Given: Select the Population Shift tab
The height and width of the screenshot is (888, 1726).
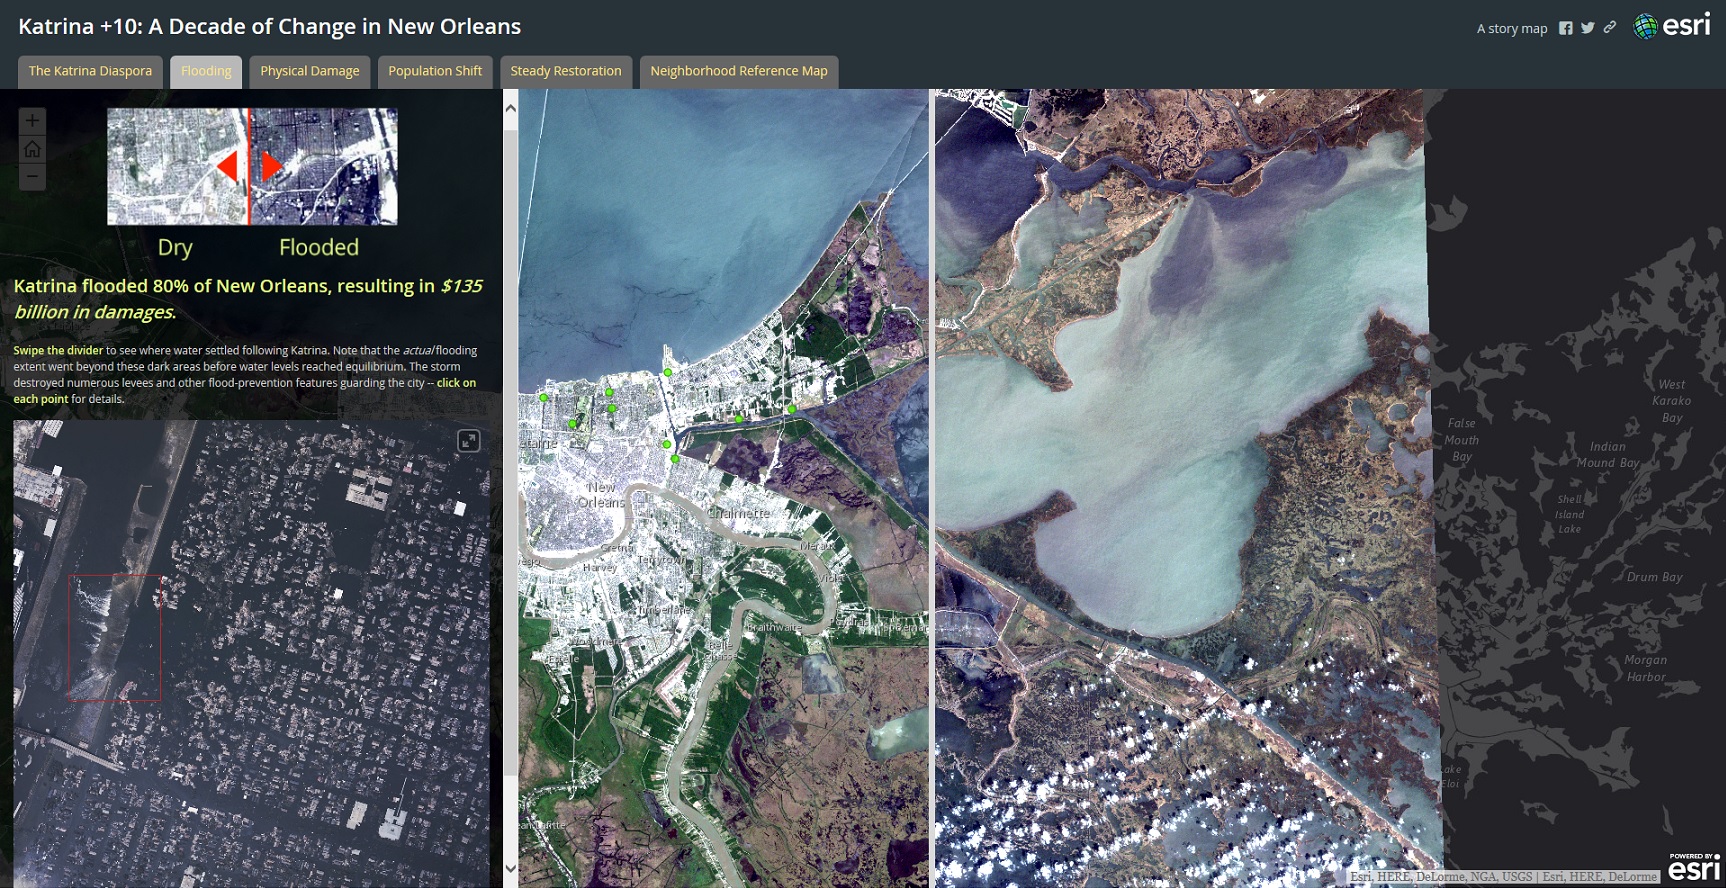Looking at the screenshot, I should [435, 71].
